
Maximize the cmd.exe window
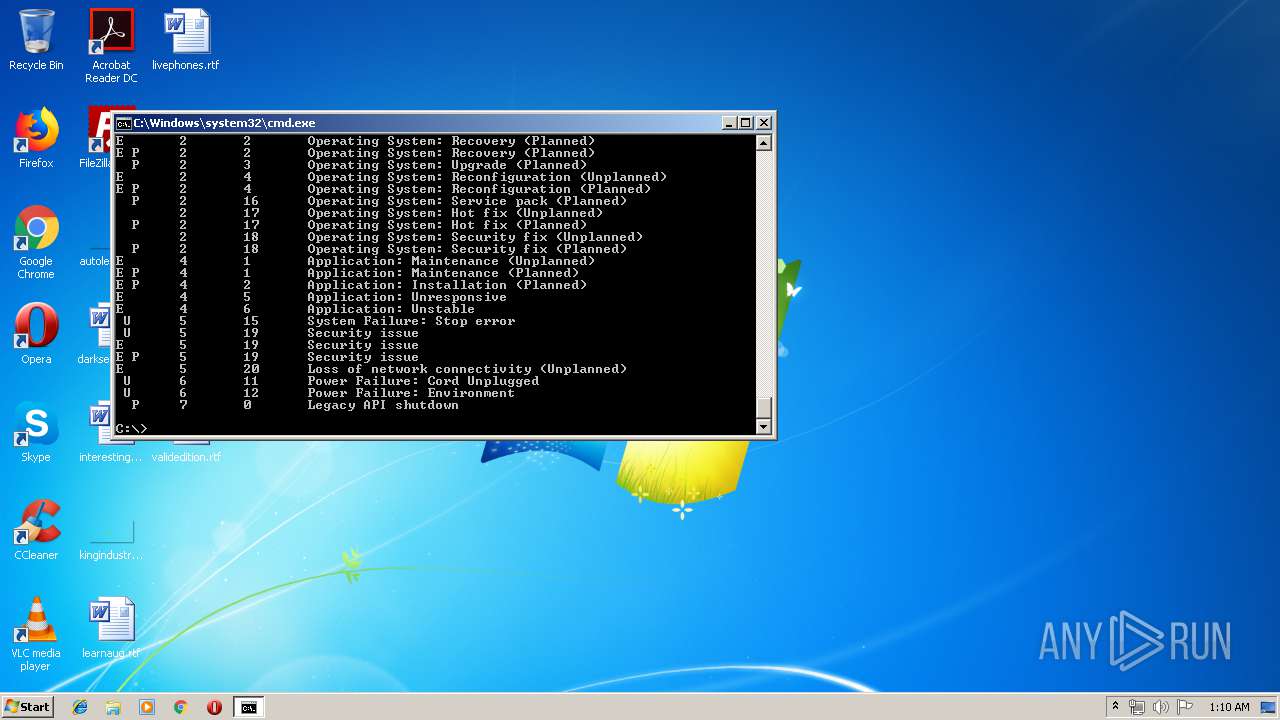746,123
